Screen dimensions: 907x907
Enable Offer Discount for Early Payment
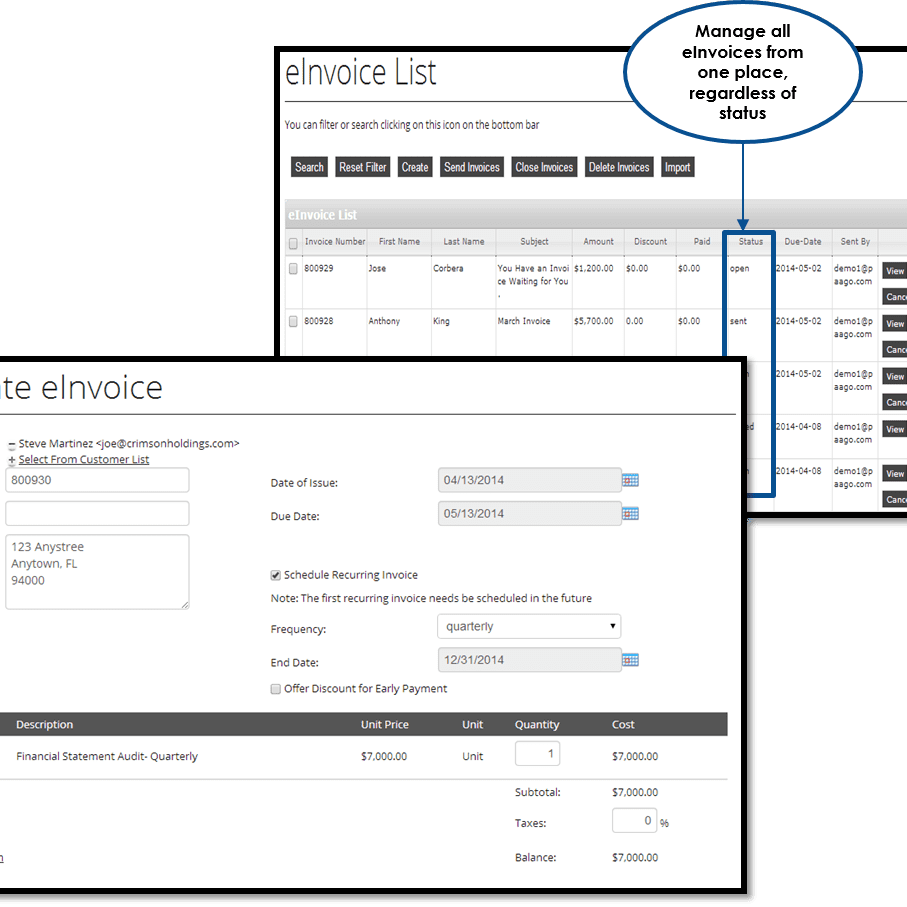[276, 689]
